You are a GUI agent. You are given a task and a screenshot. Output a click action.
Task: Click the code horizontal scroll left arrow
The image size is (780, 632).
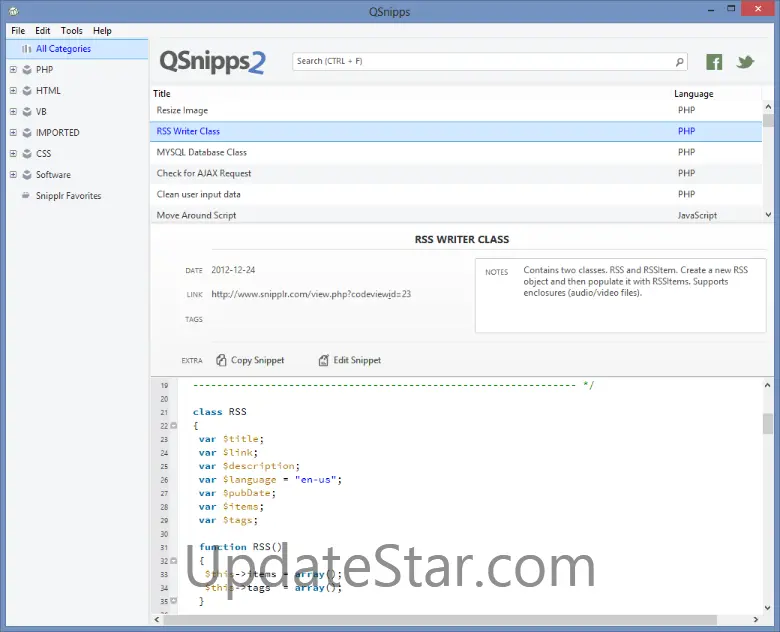click(157, 620)
